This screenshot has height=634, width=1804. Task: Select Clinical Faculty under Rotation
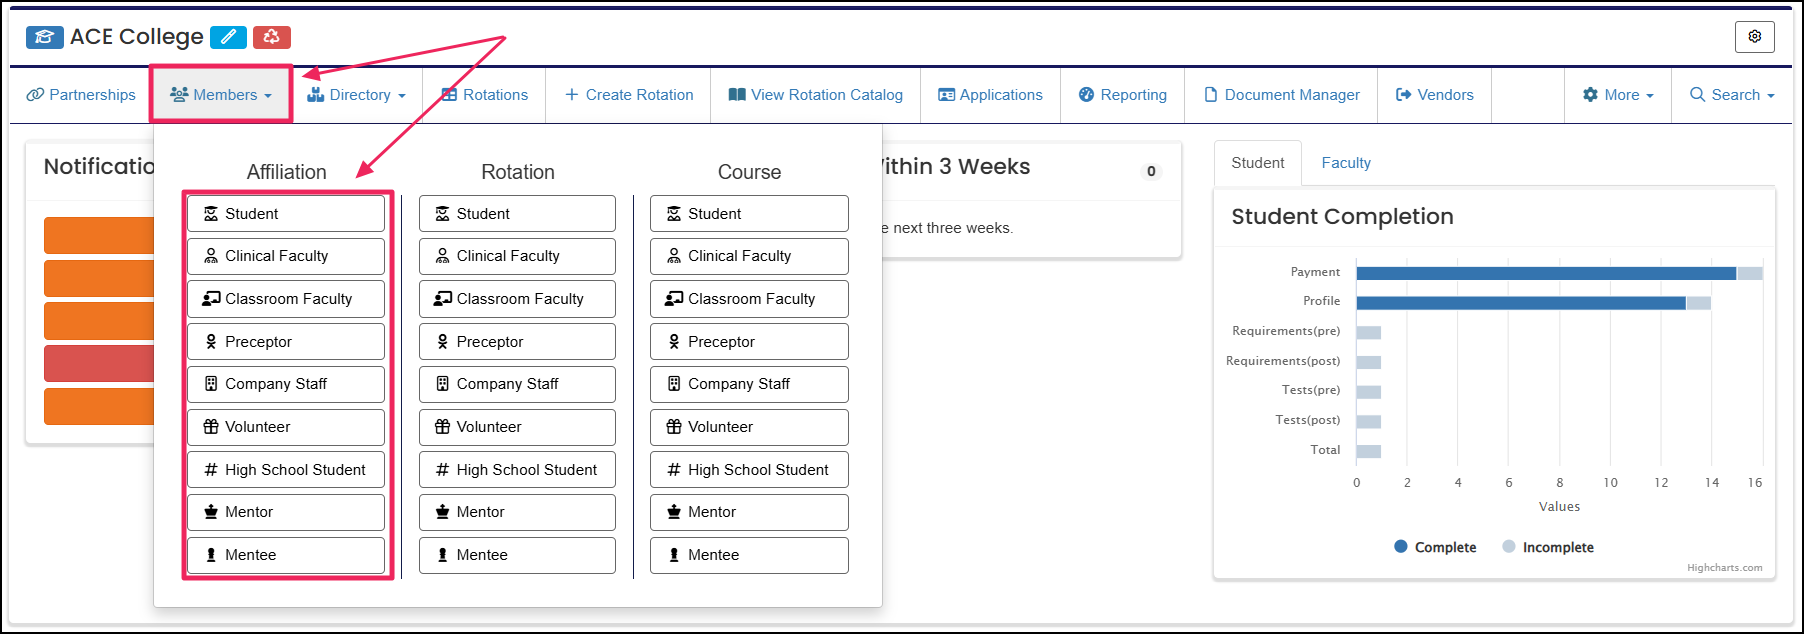pos(517,256)
